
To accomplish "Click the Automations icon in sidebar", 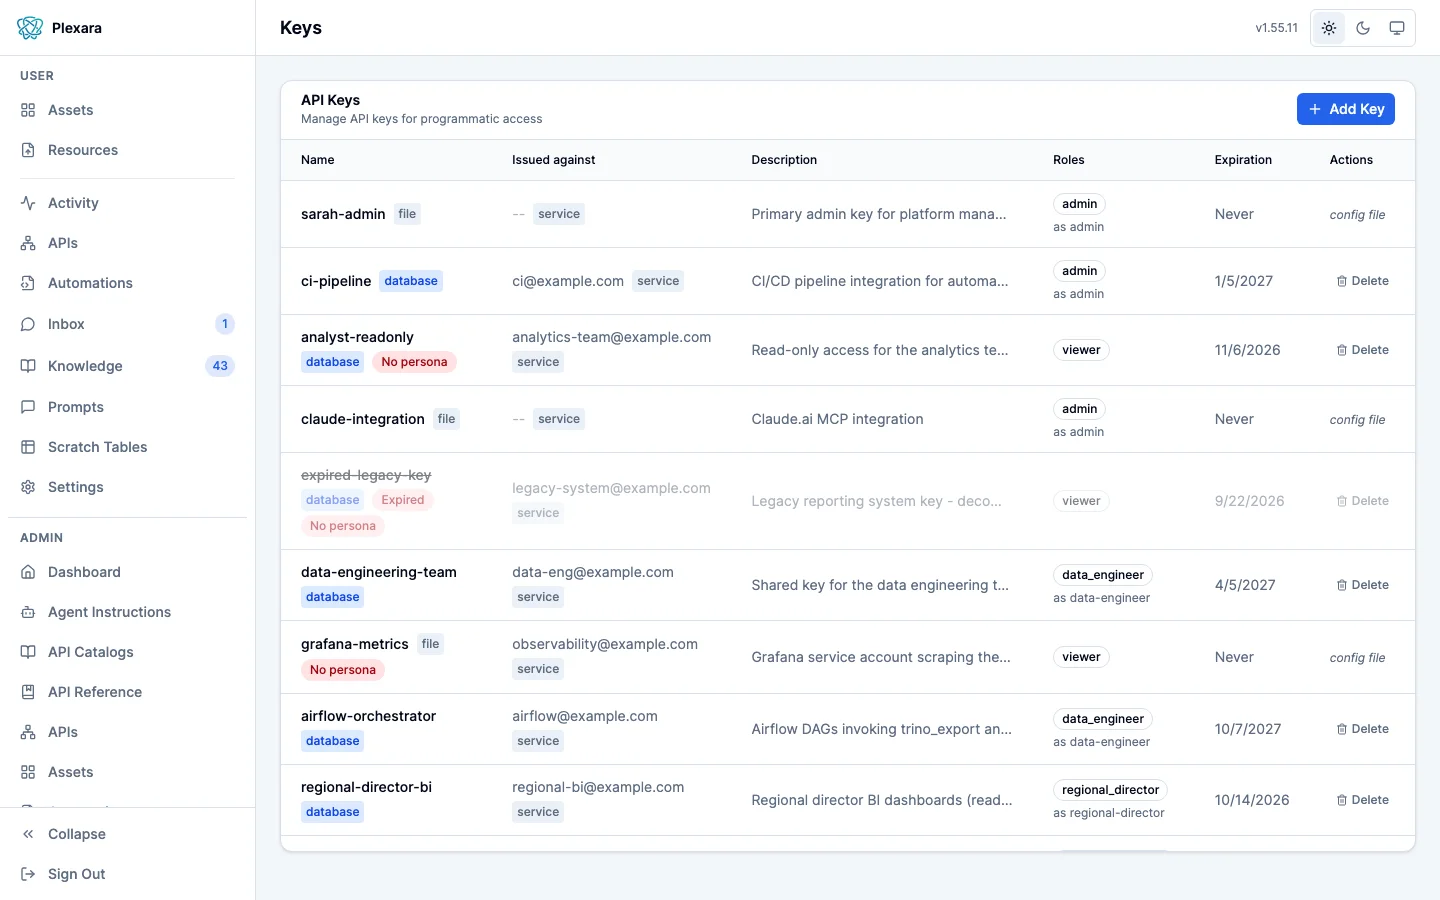I will (28, 283).
